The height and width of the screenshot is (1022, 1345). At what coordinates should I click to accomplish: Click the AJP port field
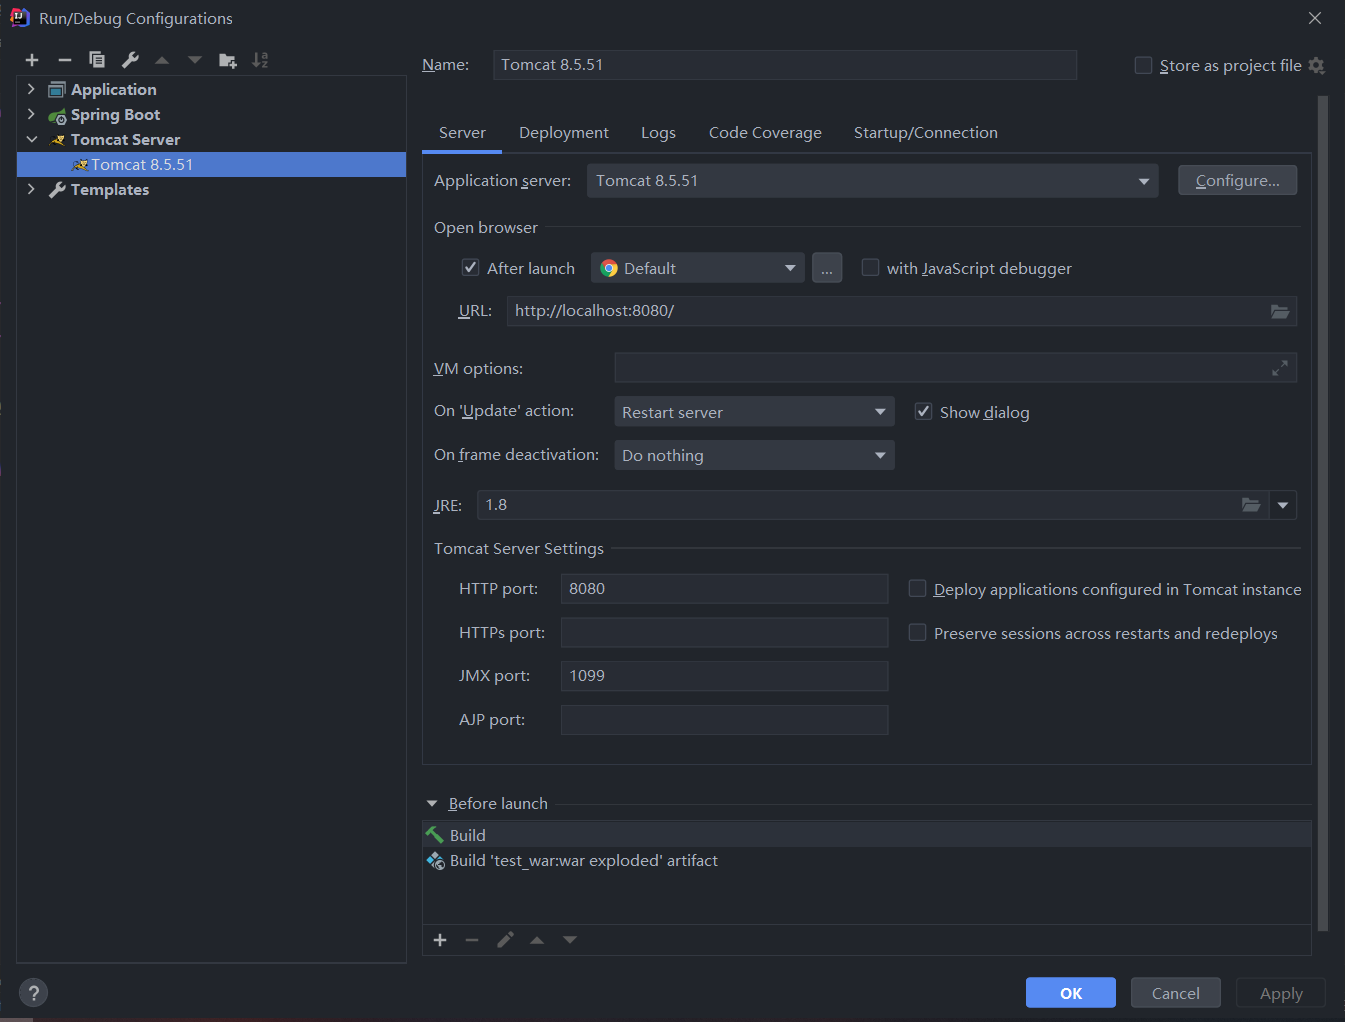(725, 720)
